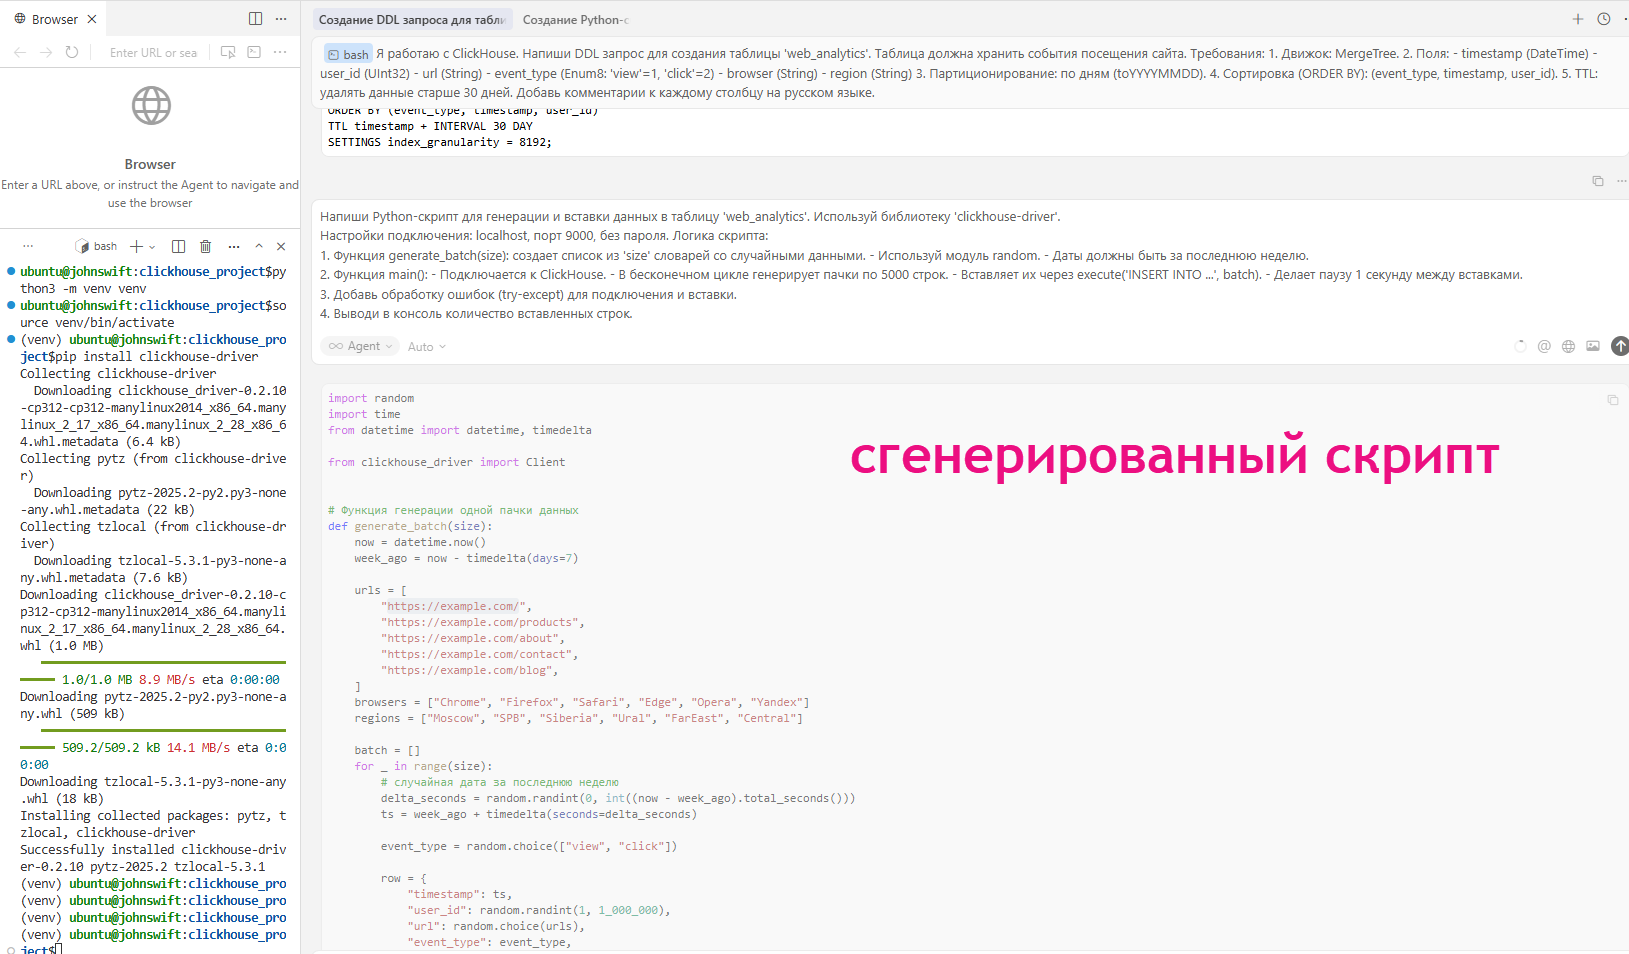Viewport: 1629px width, 954px height.
Task: Send the message with the up-arrow button
Action: (x=1620, y=346)
